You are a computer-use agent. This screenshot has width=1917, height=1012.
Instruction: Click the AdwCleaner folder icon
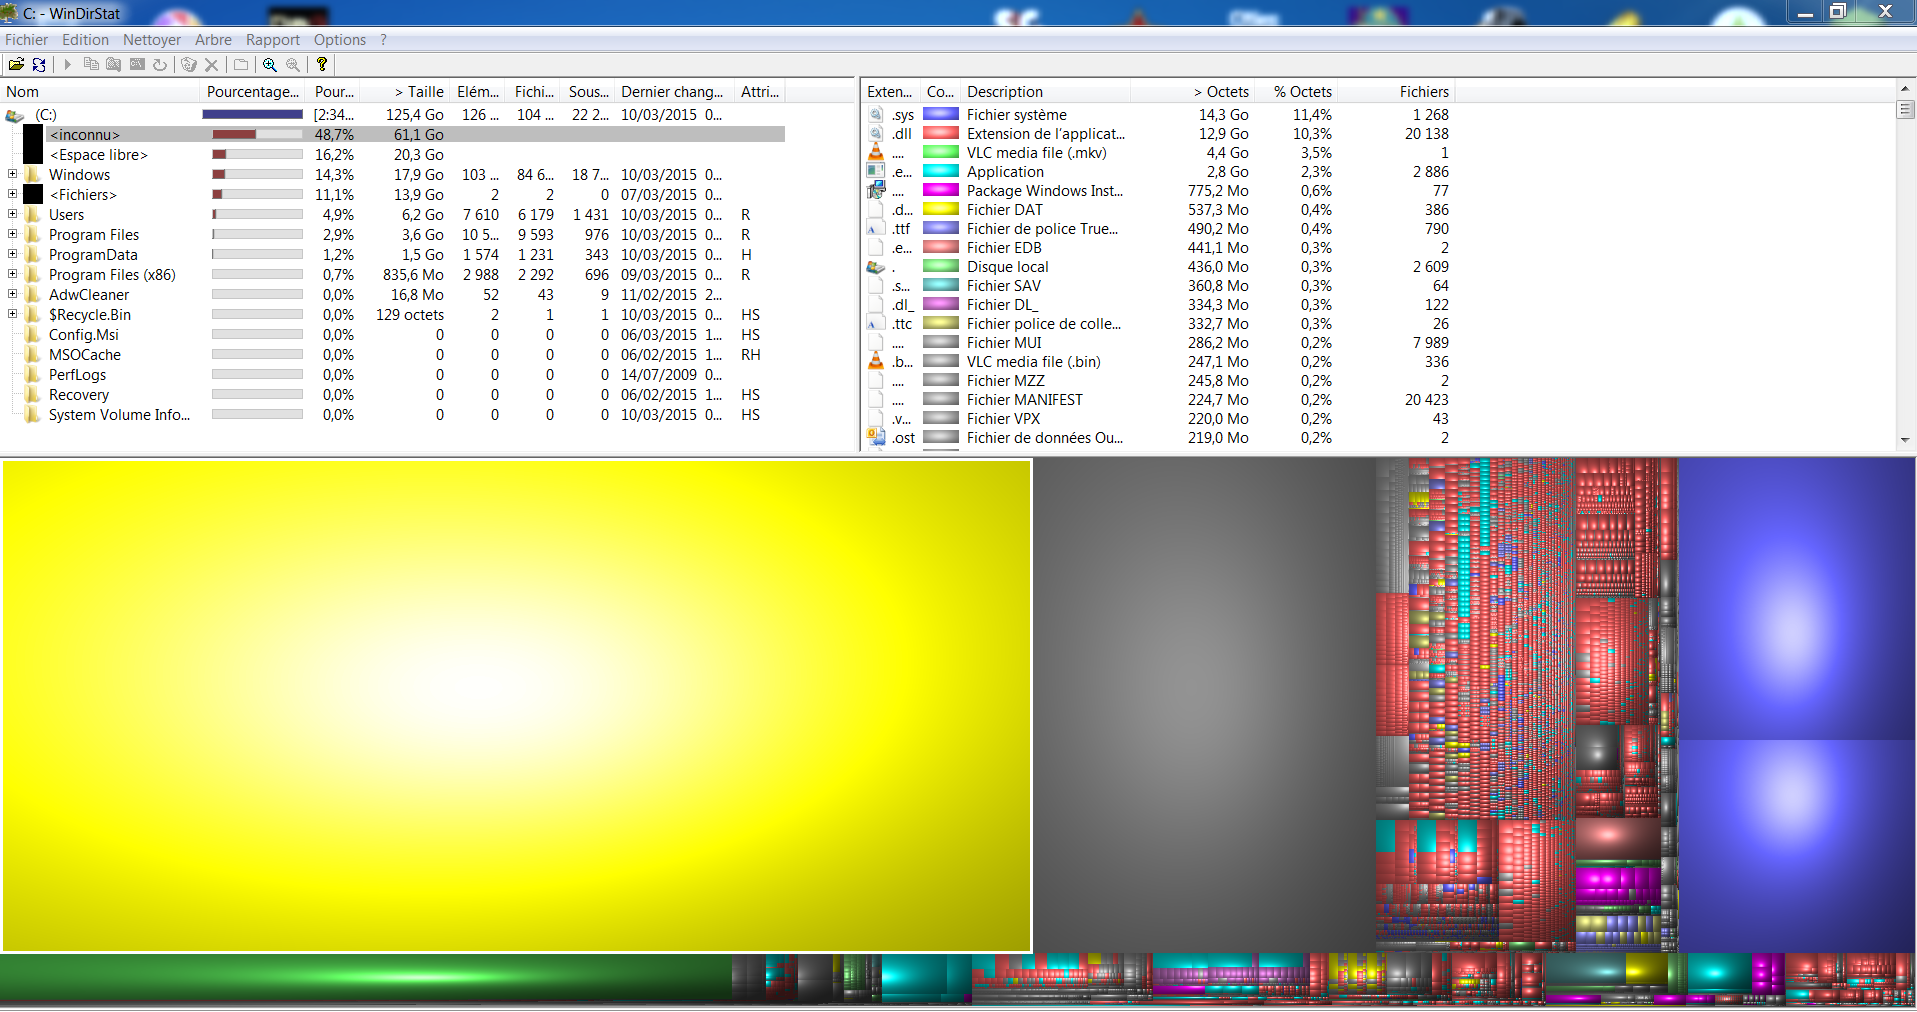click(34, 295)
